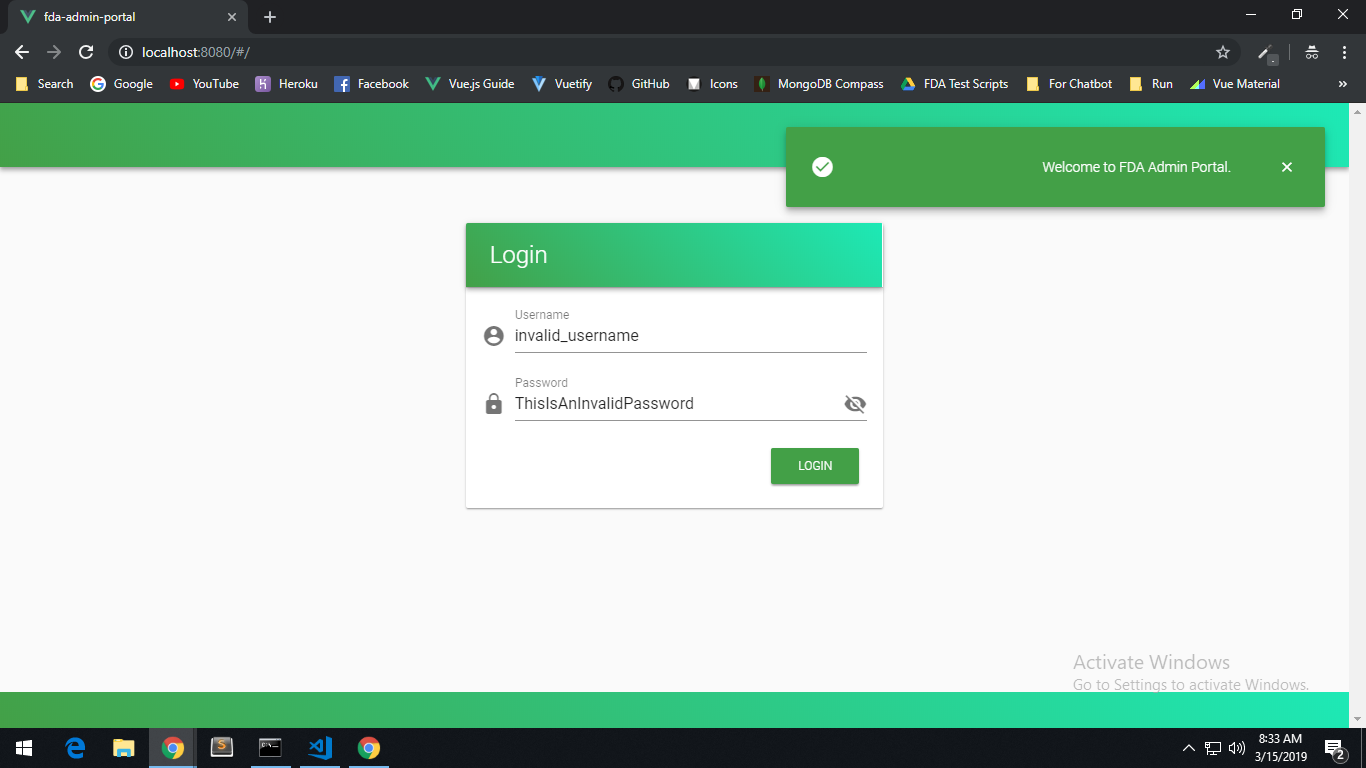Click the checkmark in the welcome notification
Screen dimensions: 1366x768
coord(822,167)
